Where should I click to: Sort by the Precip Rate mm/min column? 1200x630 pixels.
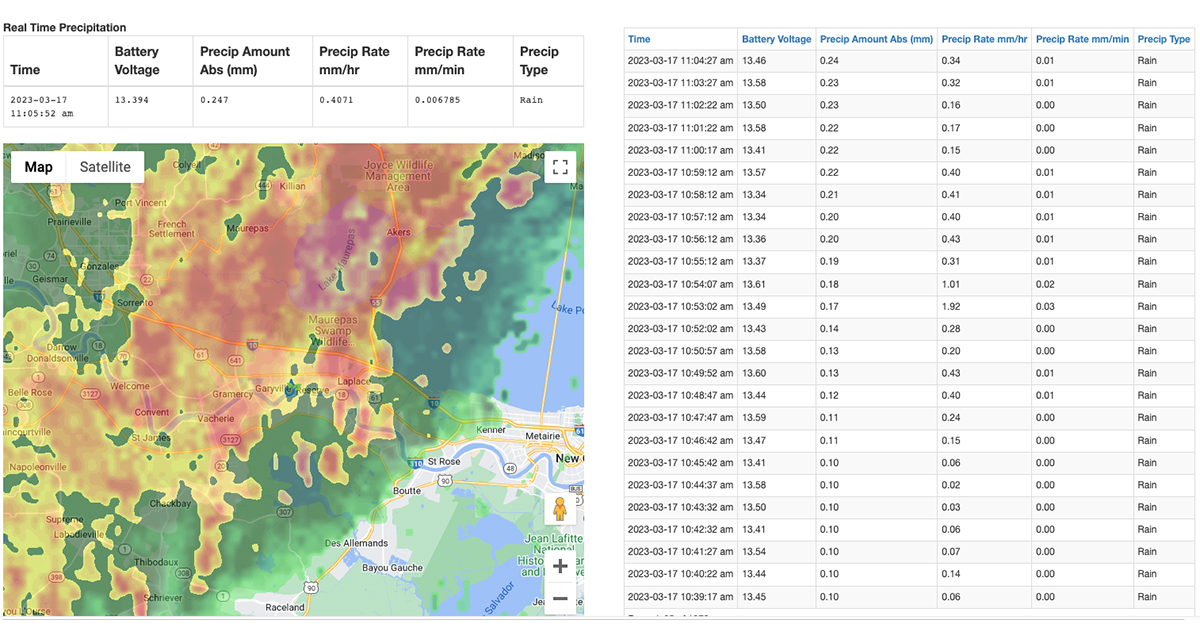coord(1085,39)
